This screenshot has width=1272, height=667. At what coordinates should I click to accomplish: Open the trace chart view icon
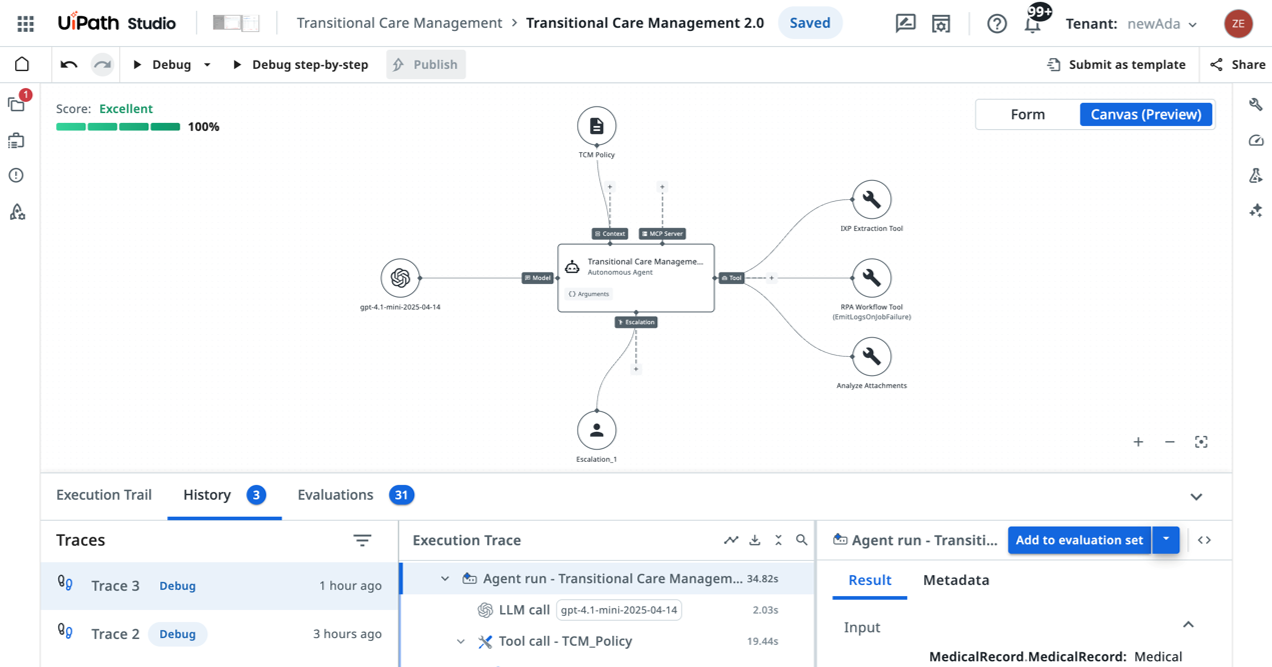(731, 540)
